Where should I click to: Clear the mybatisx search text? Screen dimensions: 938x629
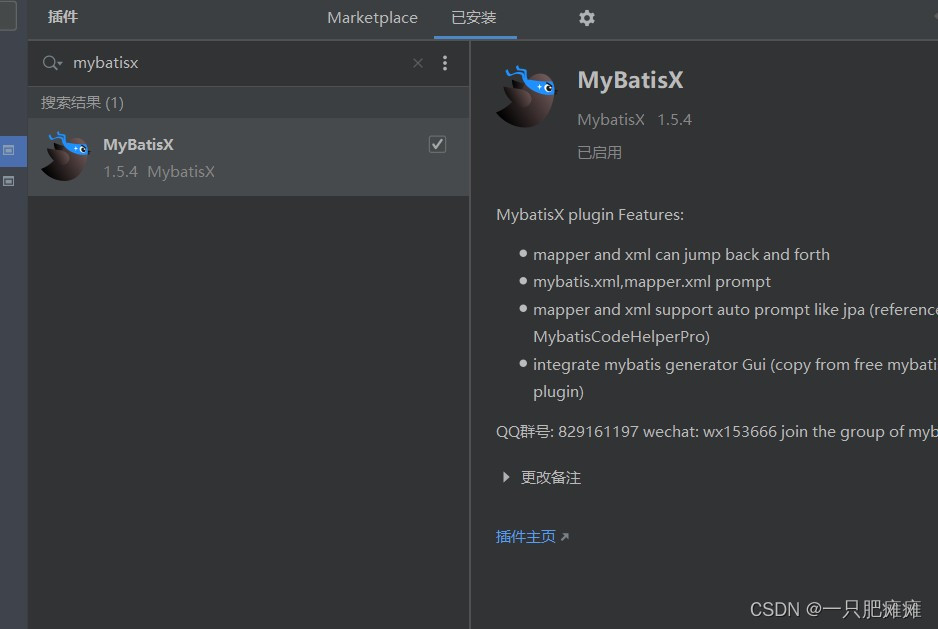[x=418, y=63]
